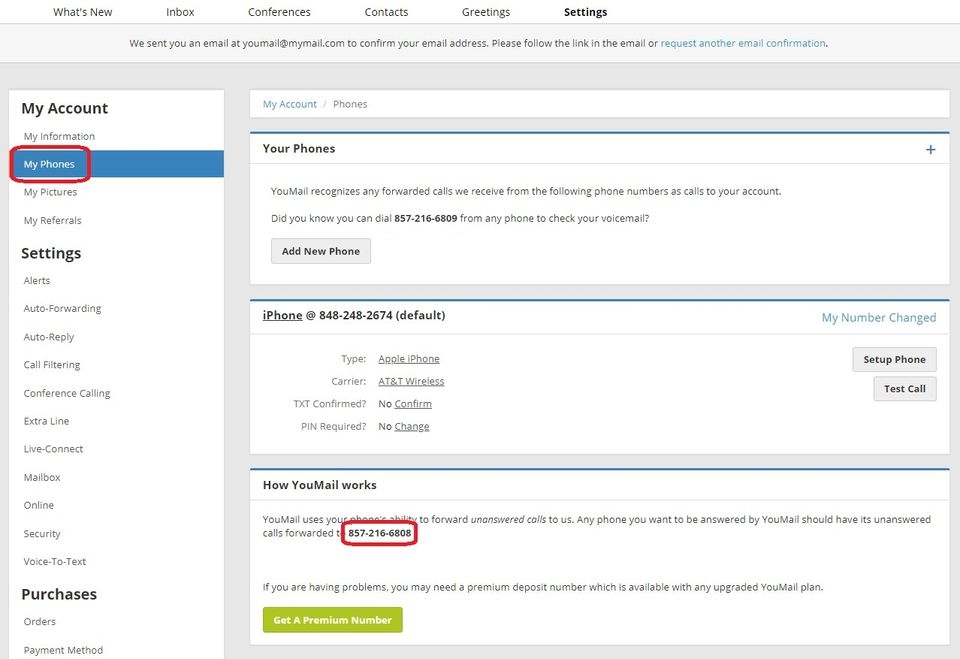Screen dimensions: 960x659
Task: Go to the Inbox tab
Action: coord(180,12)
